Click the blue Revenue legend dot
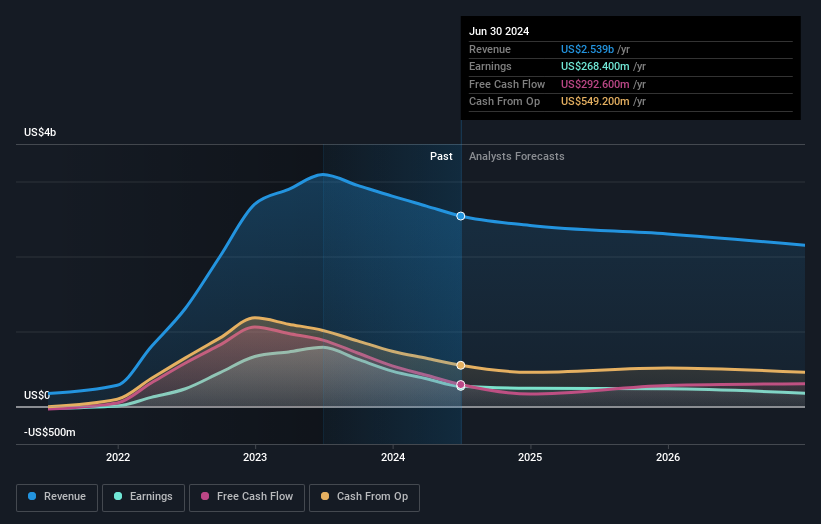This screenshot has width=821, height=524. pos(32,496)
